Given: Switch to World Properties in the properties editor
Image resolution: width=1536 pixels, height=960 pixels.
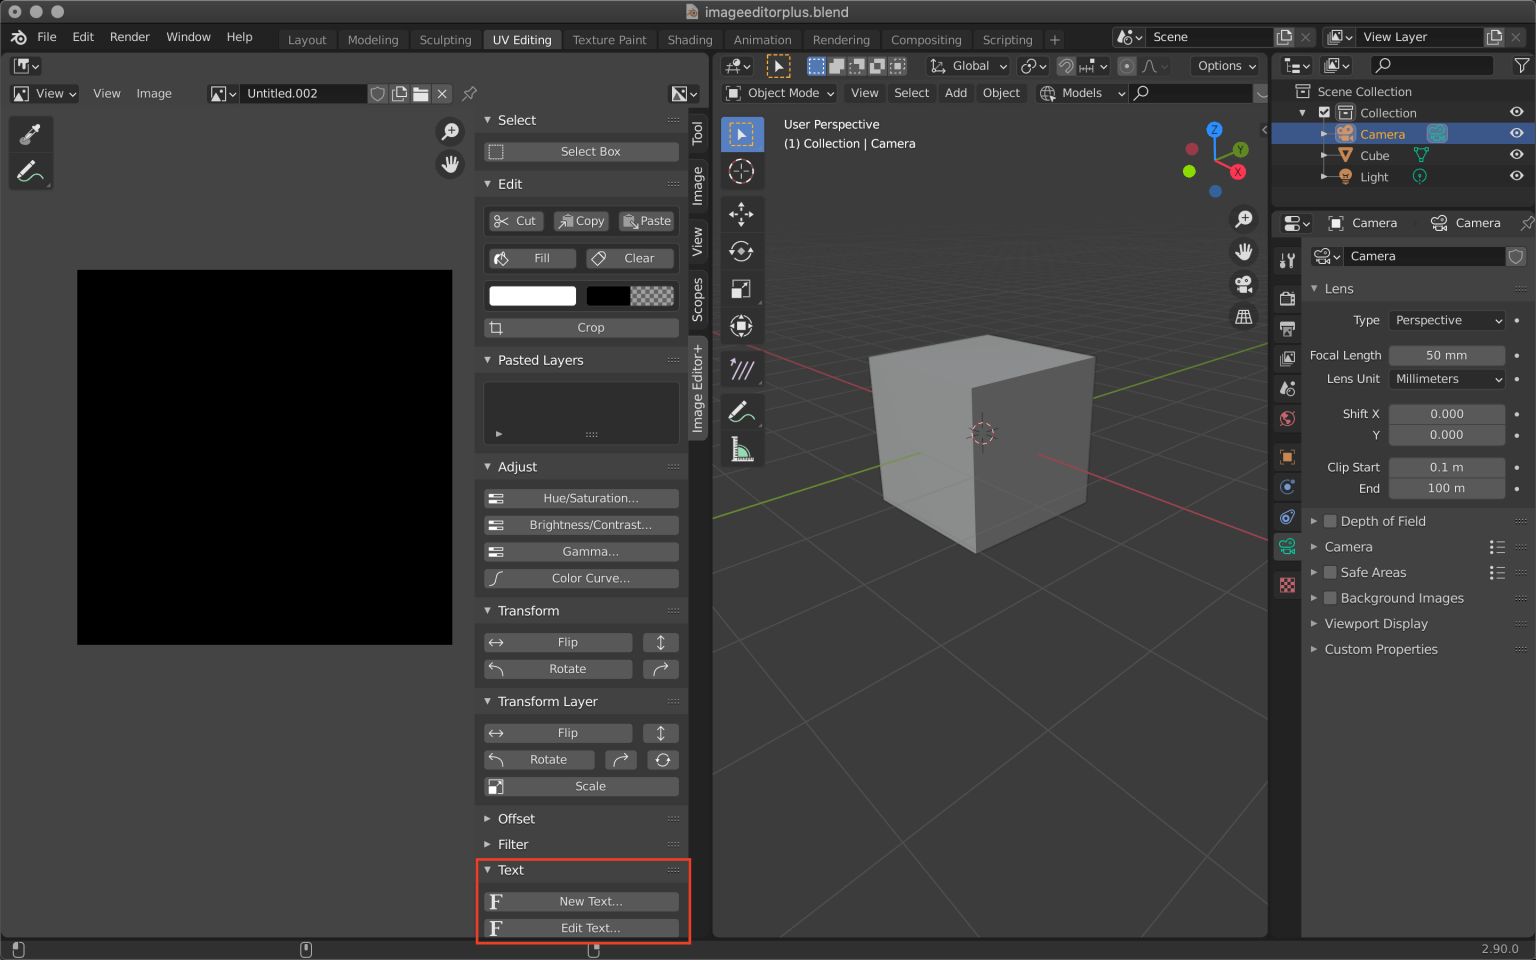Looking at the screenshot, I should click(x=1287, y=417).
